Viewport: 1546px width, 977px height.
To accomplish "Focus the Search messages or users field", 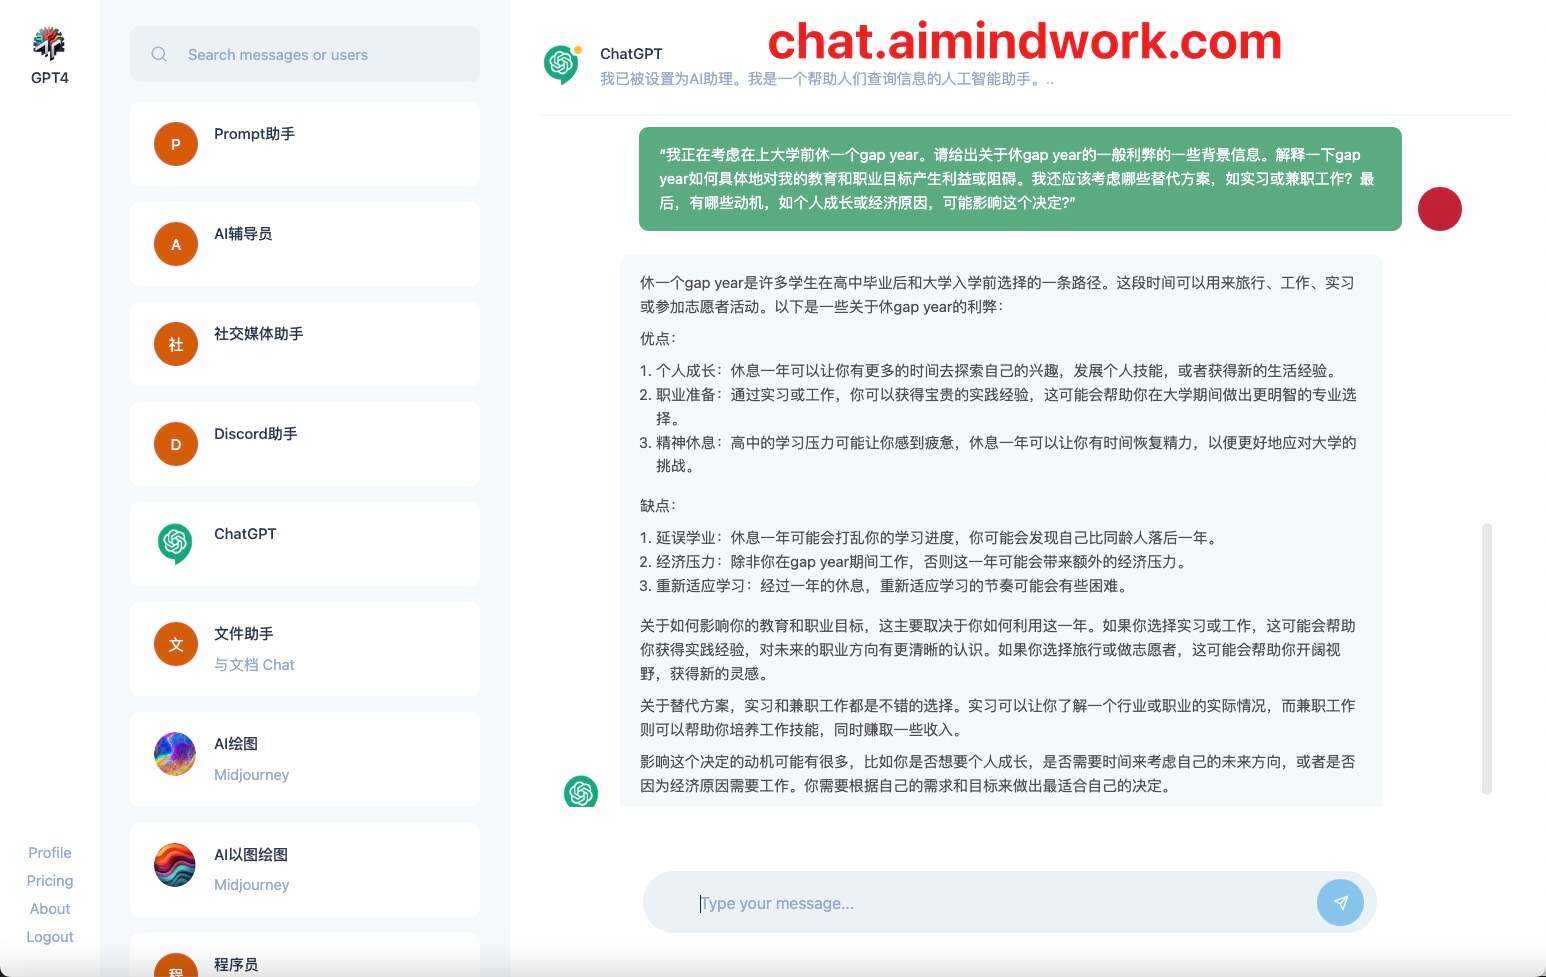I will tap(305, 54).
